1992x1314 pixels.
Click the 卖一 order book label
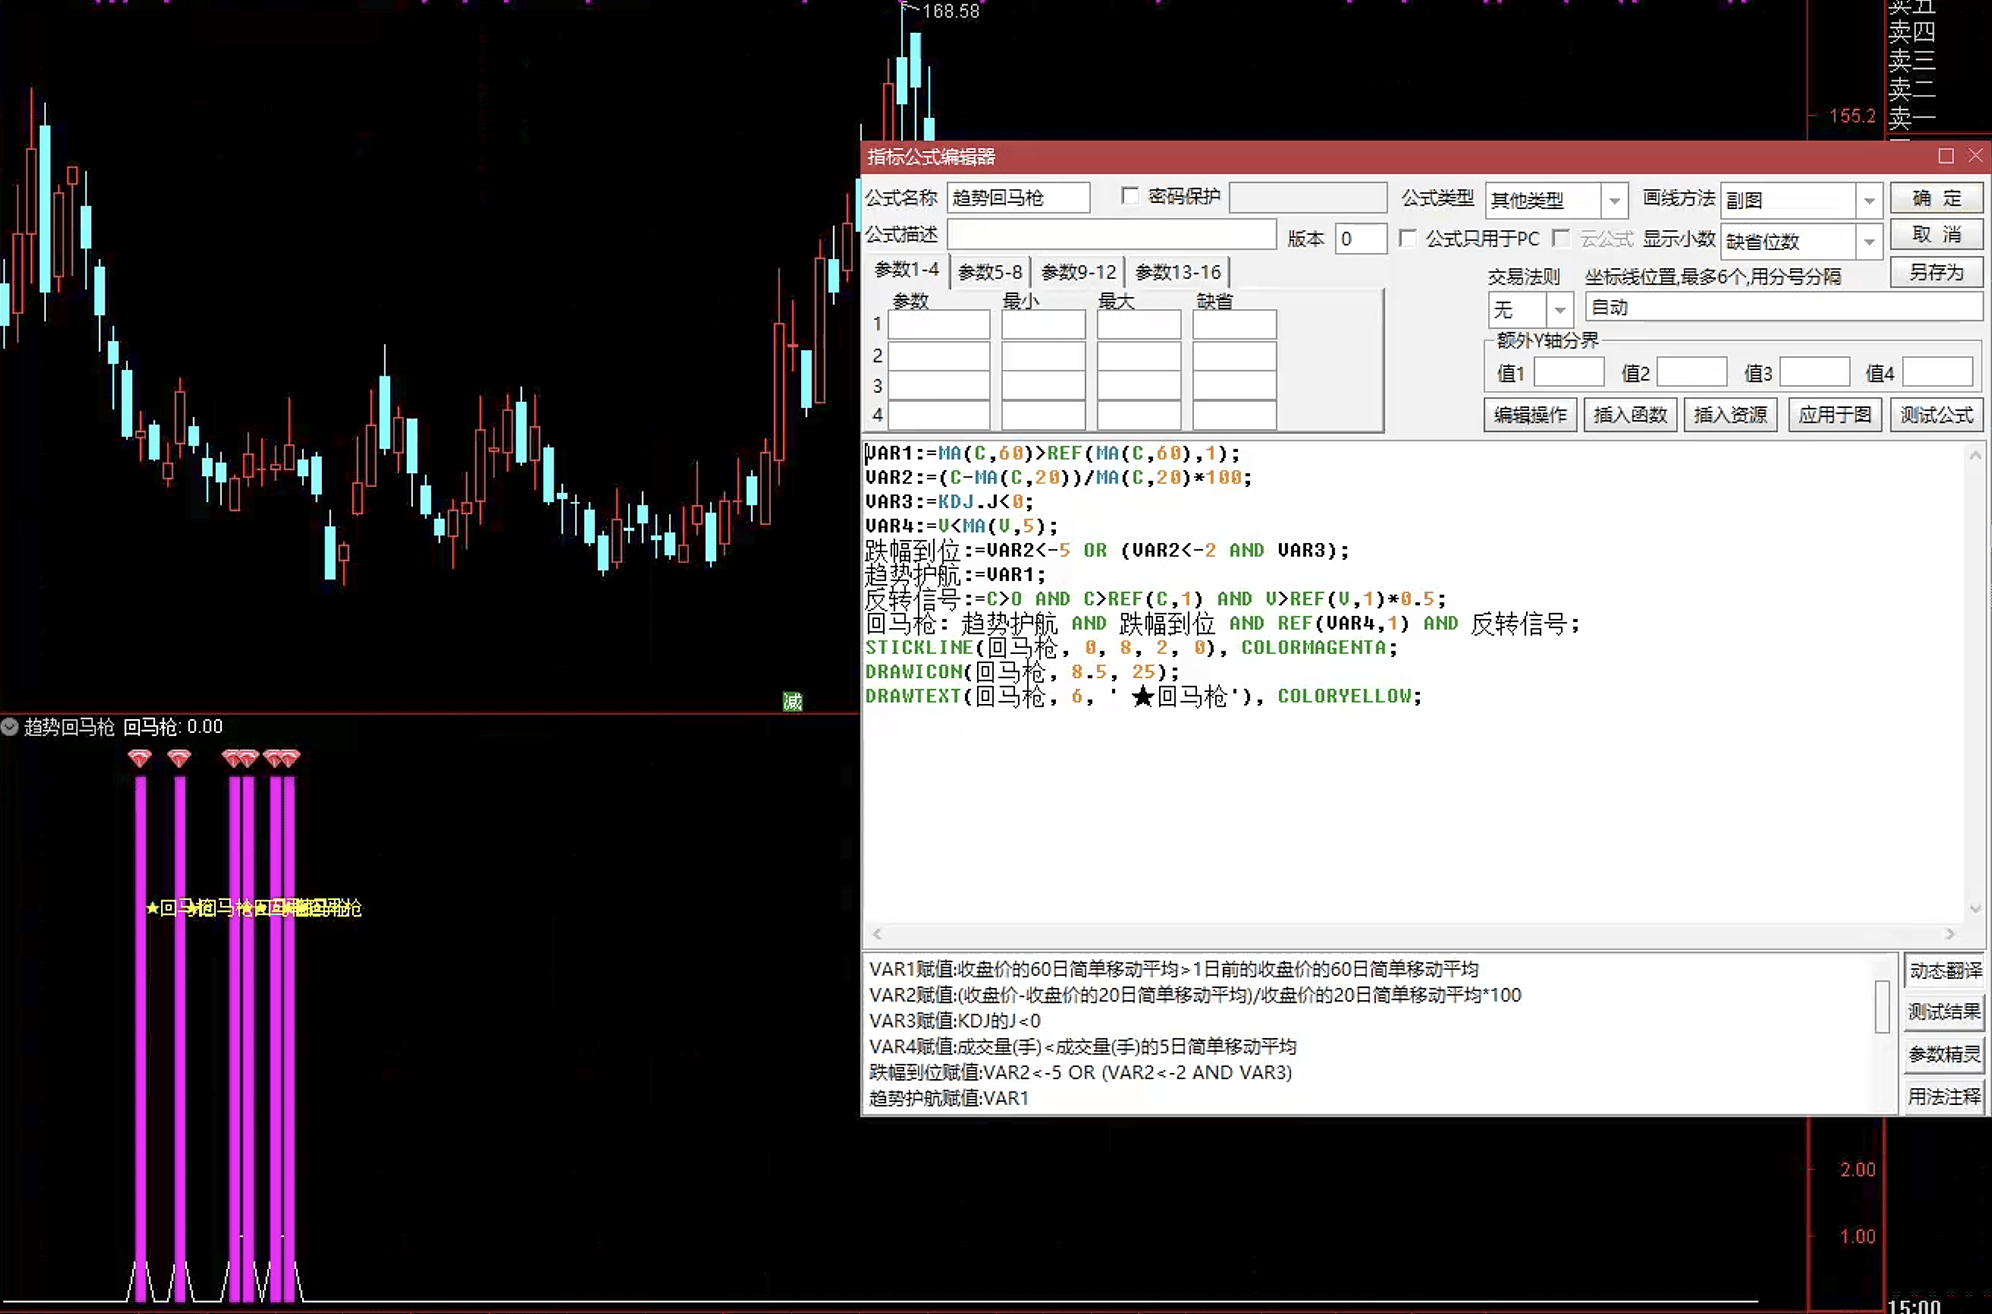(1911, 120)
